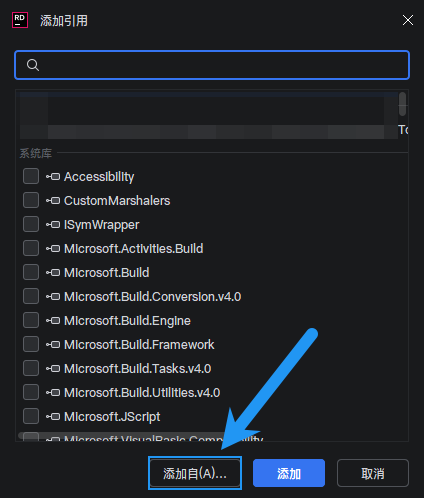Check the ISymWrapper reference checkbox

tap(31, 224)
